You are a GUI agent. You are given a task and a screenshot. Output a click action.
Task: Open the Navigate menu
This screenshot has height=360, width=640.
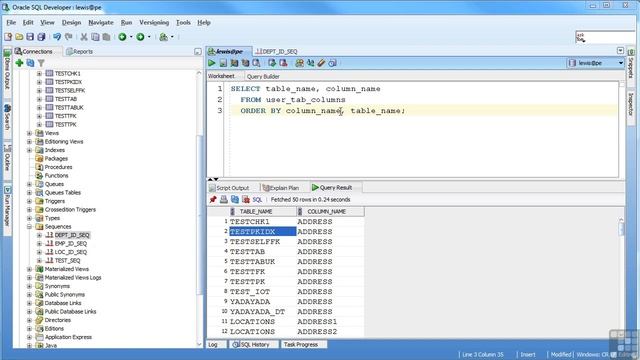[x=101, y=22]
